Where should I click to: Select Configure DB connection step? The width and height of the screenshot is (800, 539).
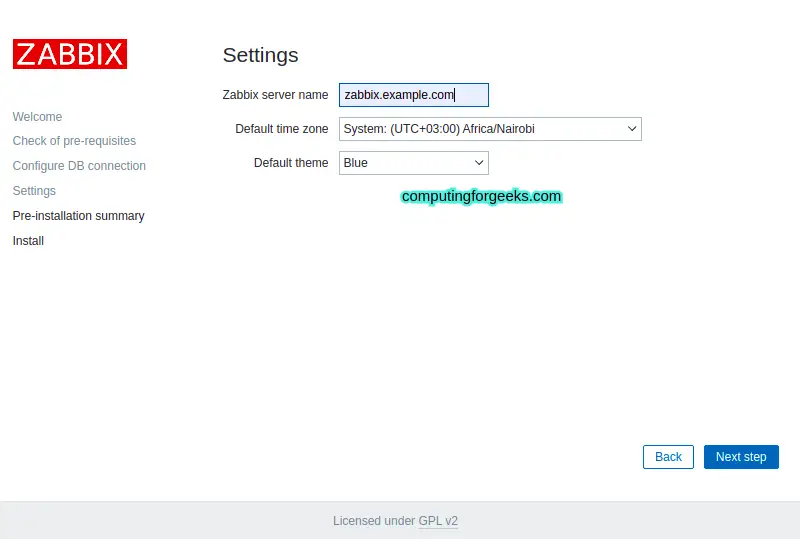tap(79, 166)
